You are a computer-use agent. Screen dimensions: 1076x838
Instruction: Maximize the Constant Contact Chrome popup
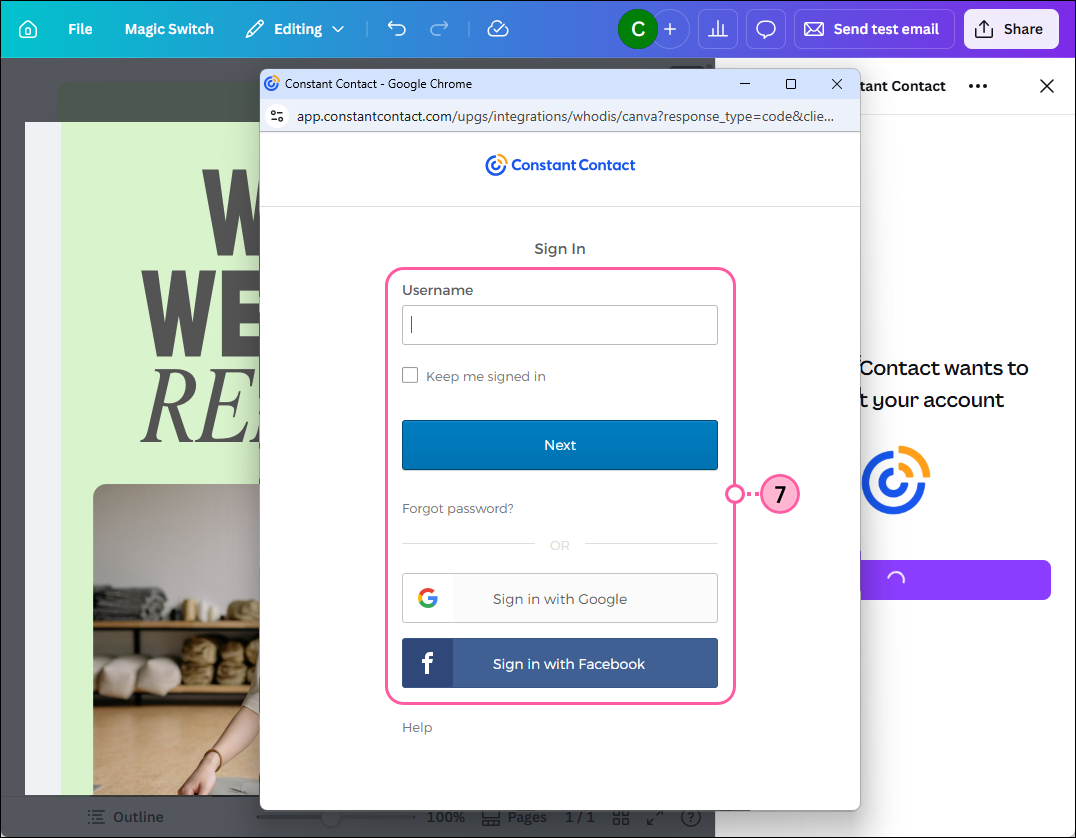coord(791,84)
